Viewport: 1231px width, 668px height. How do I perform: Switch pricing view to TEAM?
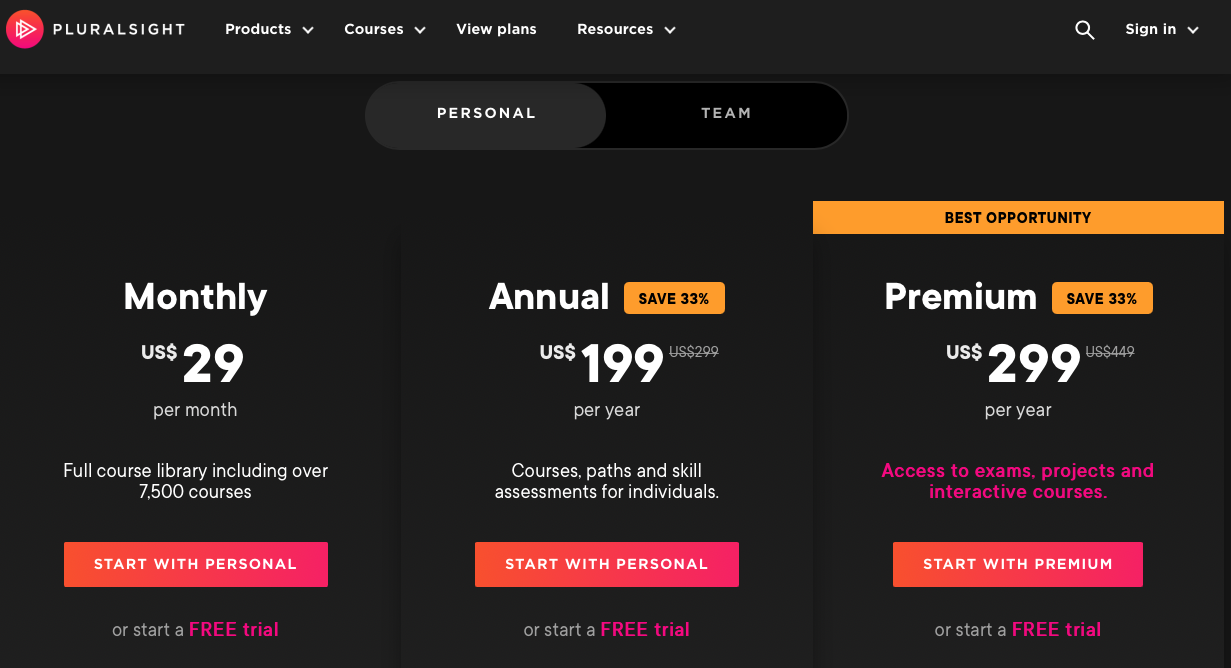pyautogui.click(x=726, y=113)
